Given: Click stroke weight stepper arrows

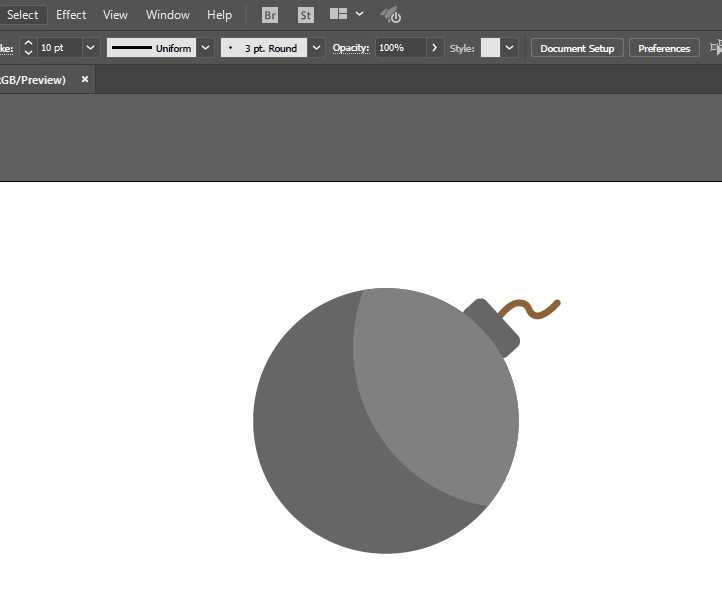Looking at the screenshot, I should (x=28, y=48).
